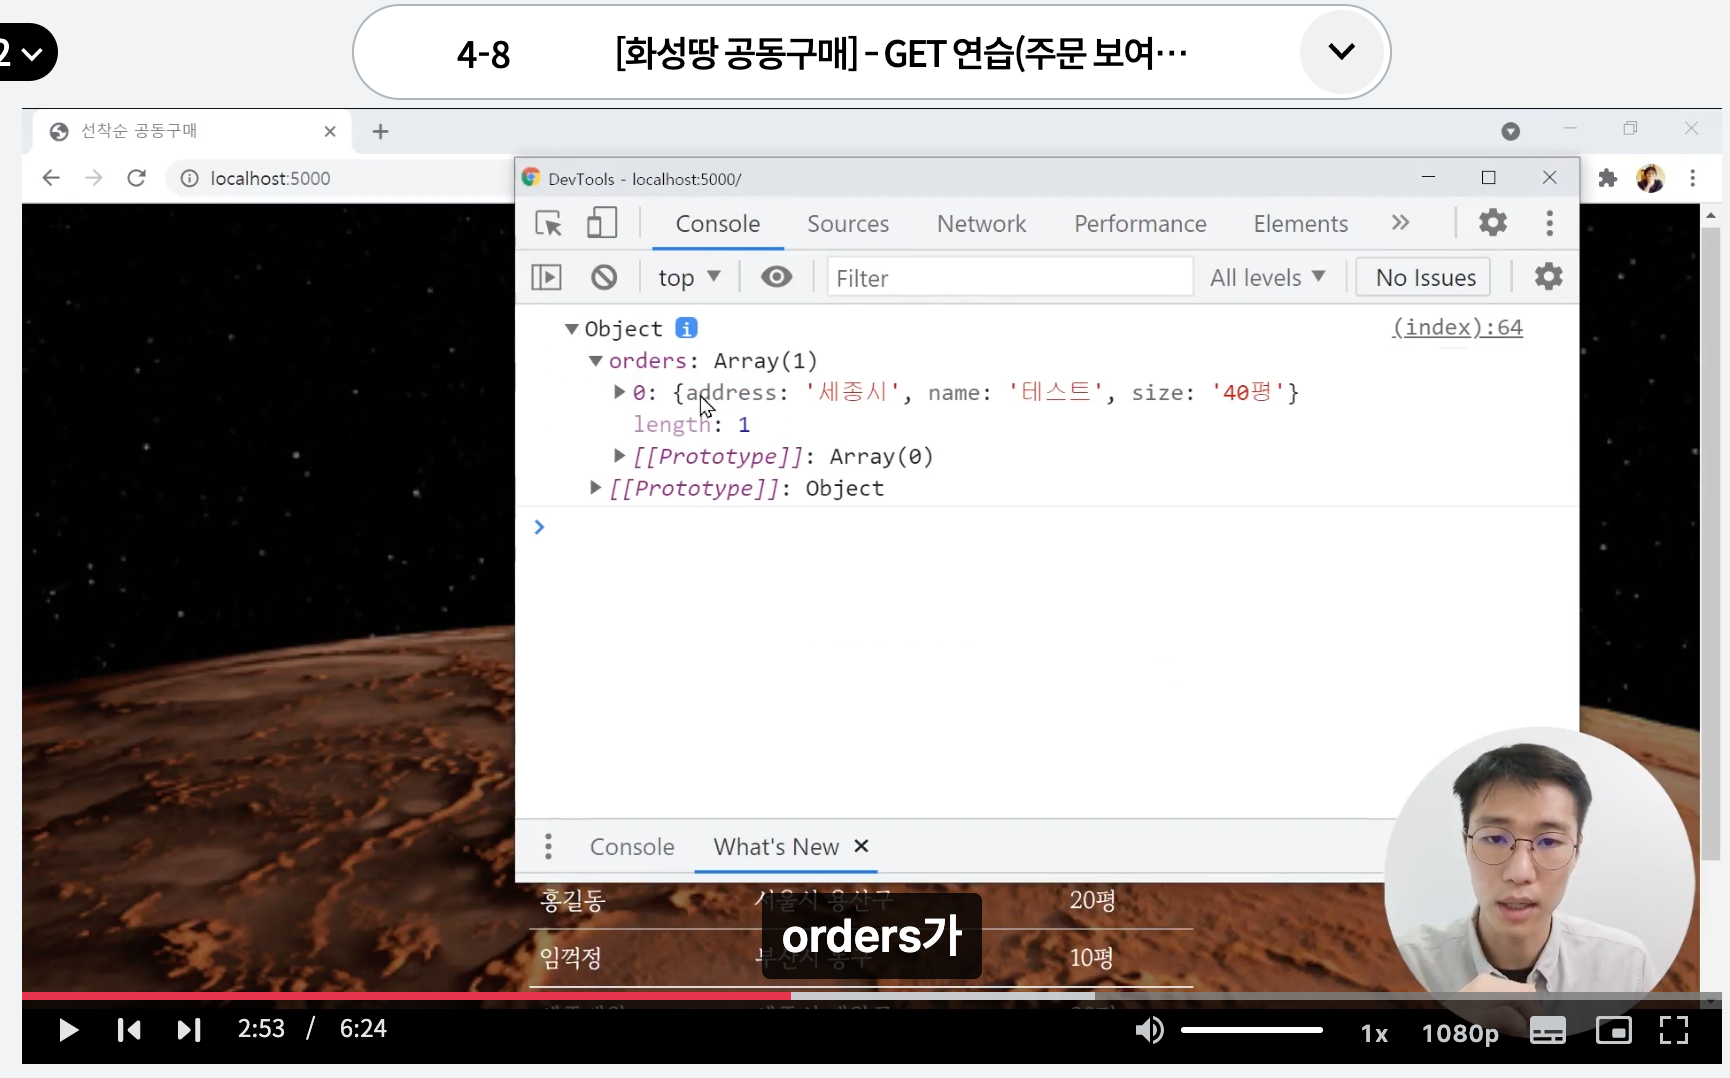Open the tab search dropdown icon

point(1511,131)
